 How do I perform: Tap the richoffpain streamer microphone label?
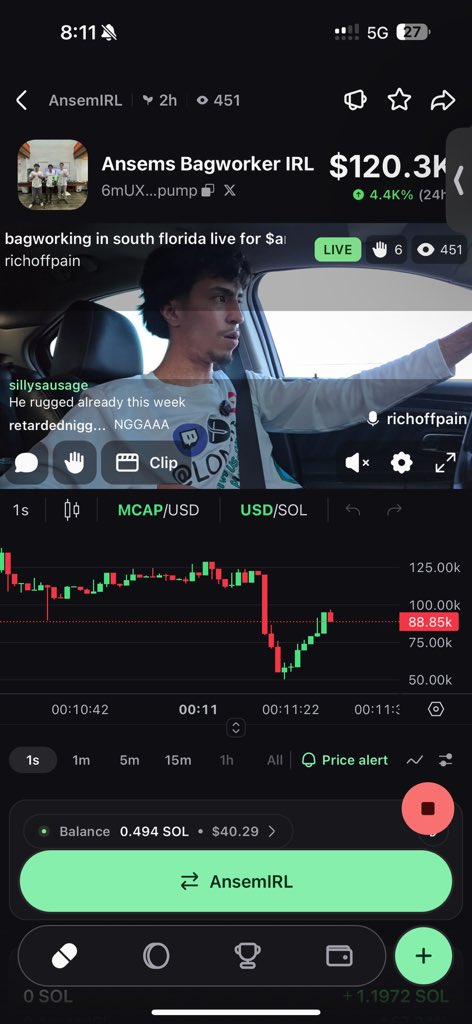pyautogui.click(x=417, y=419)
